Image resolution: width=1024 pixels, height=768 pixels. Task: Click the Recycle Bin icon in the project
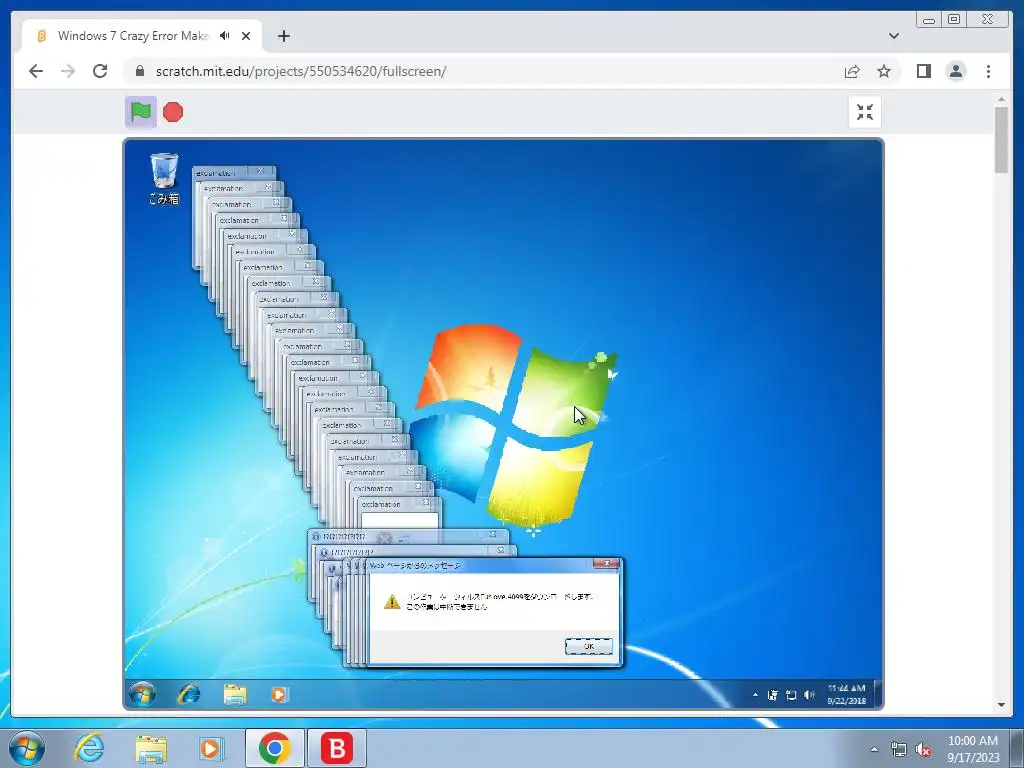(163, 178)
